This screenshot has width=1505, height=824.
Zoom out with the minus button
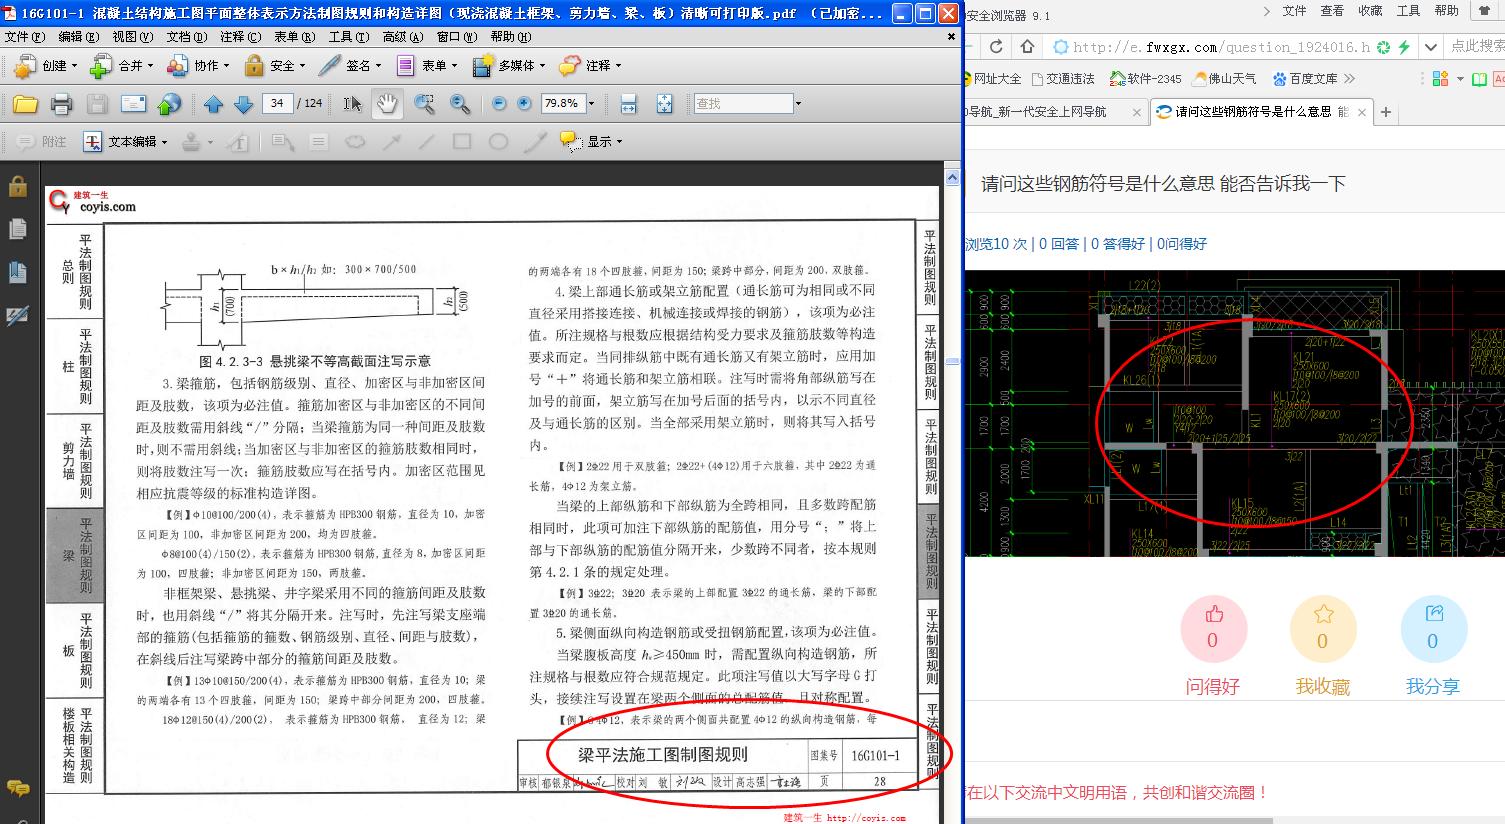pos(498,103)
